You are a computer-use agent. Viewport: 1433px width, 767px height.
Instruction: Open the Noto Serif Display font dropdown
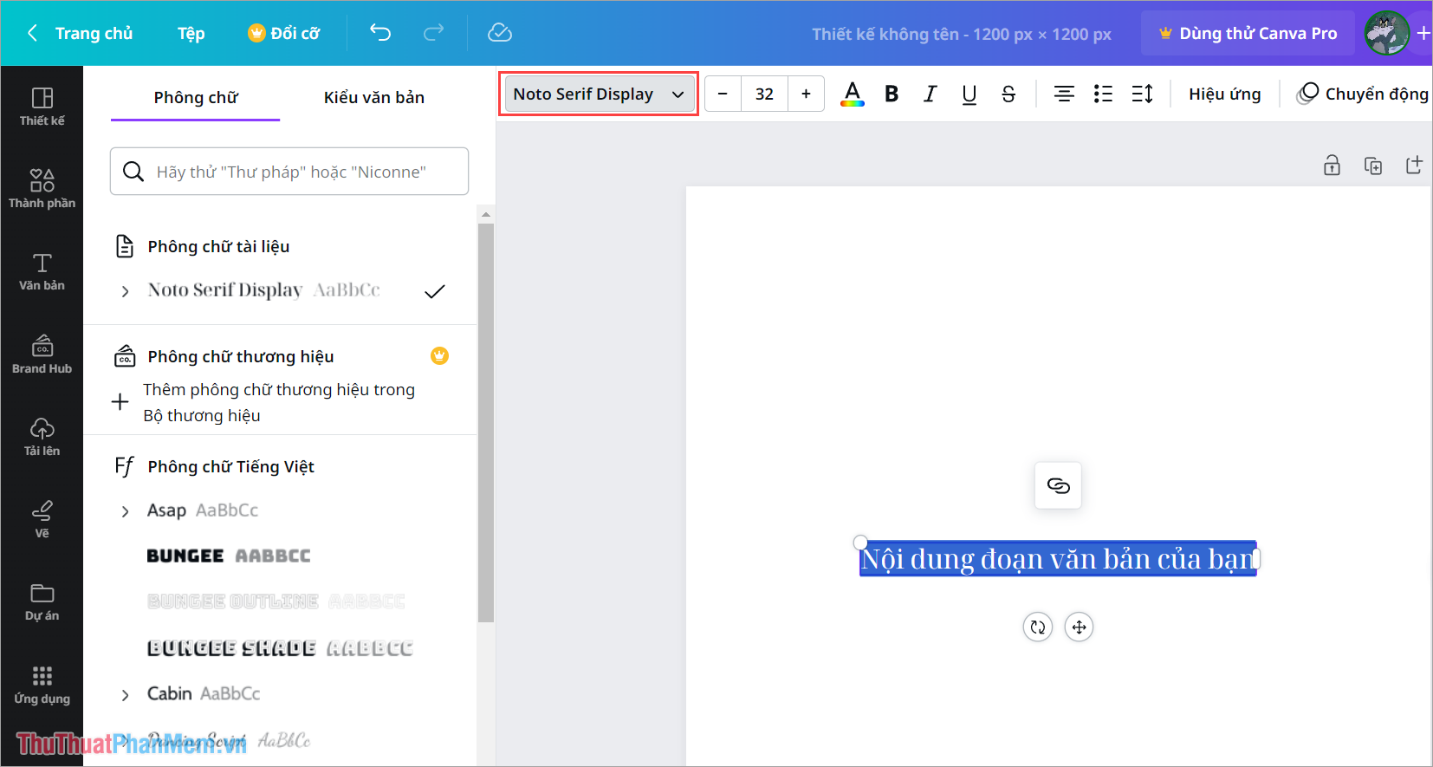pos(598,94)
